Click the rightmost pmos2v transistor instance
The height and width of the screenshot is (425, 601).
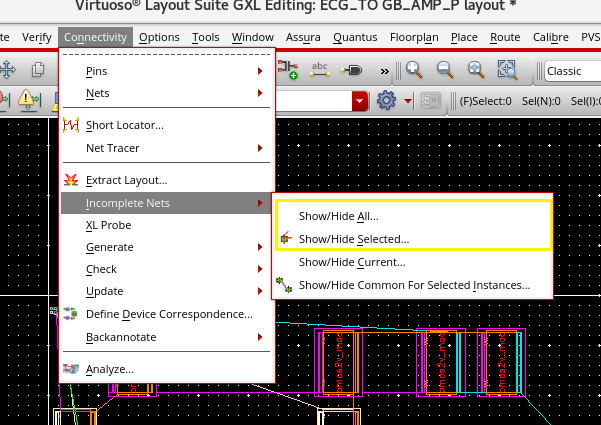point(501,362)
